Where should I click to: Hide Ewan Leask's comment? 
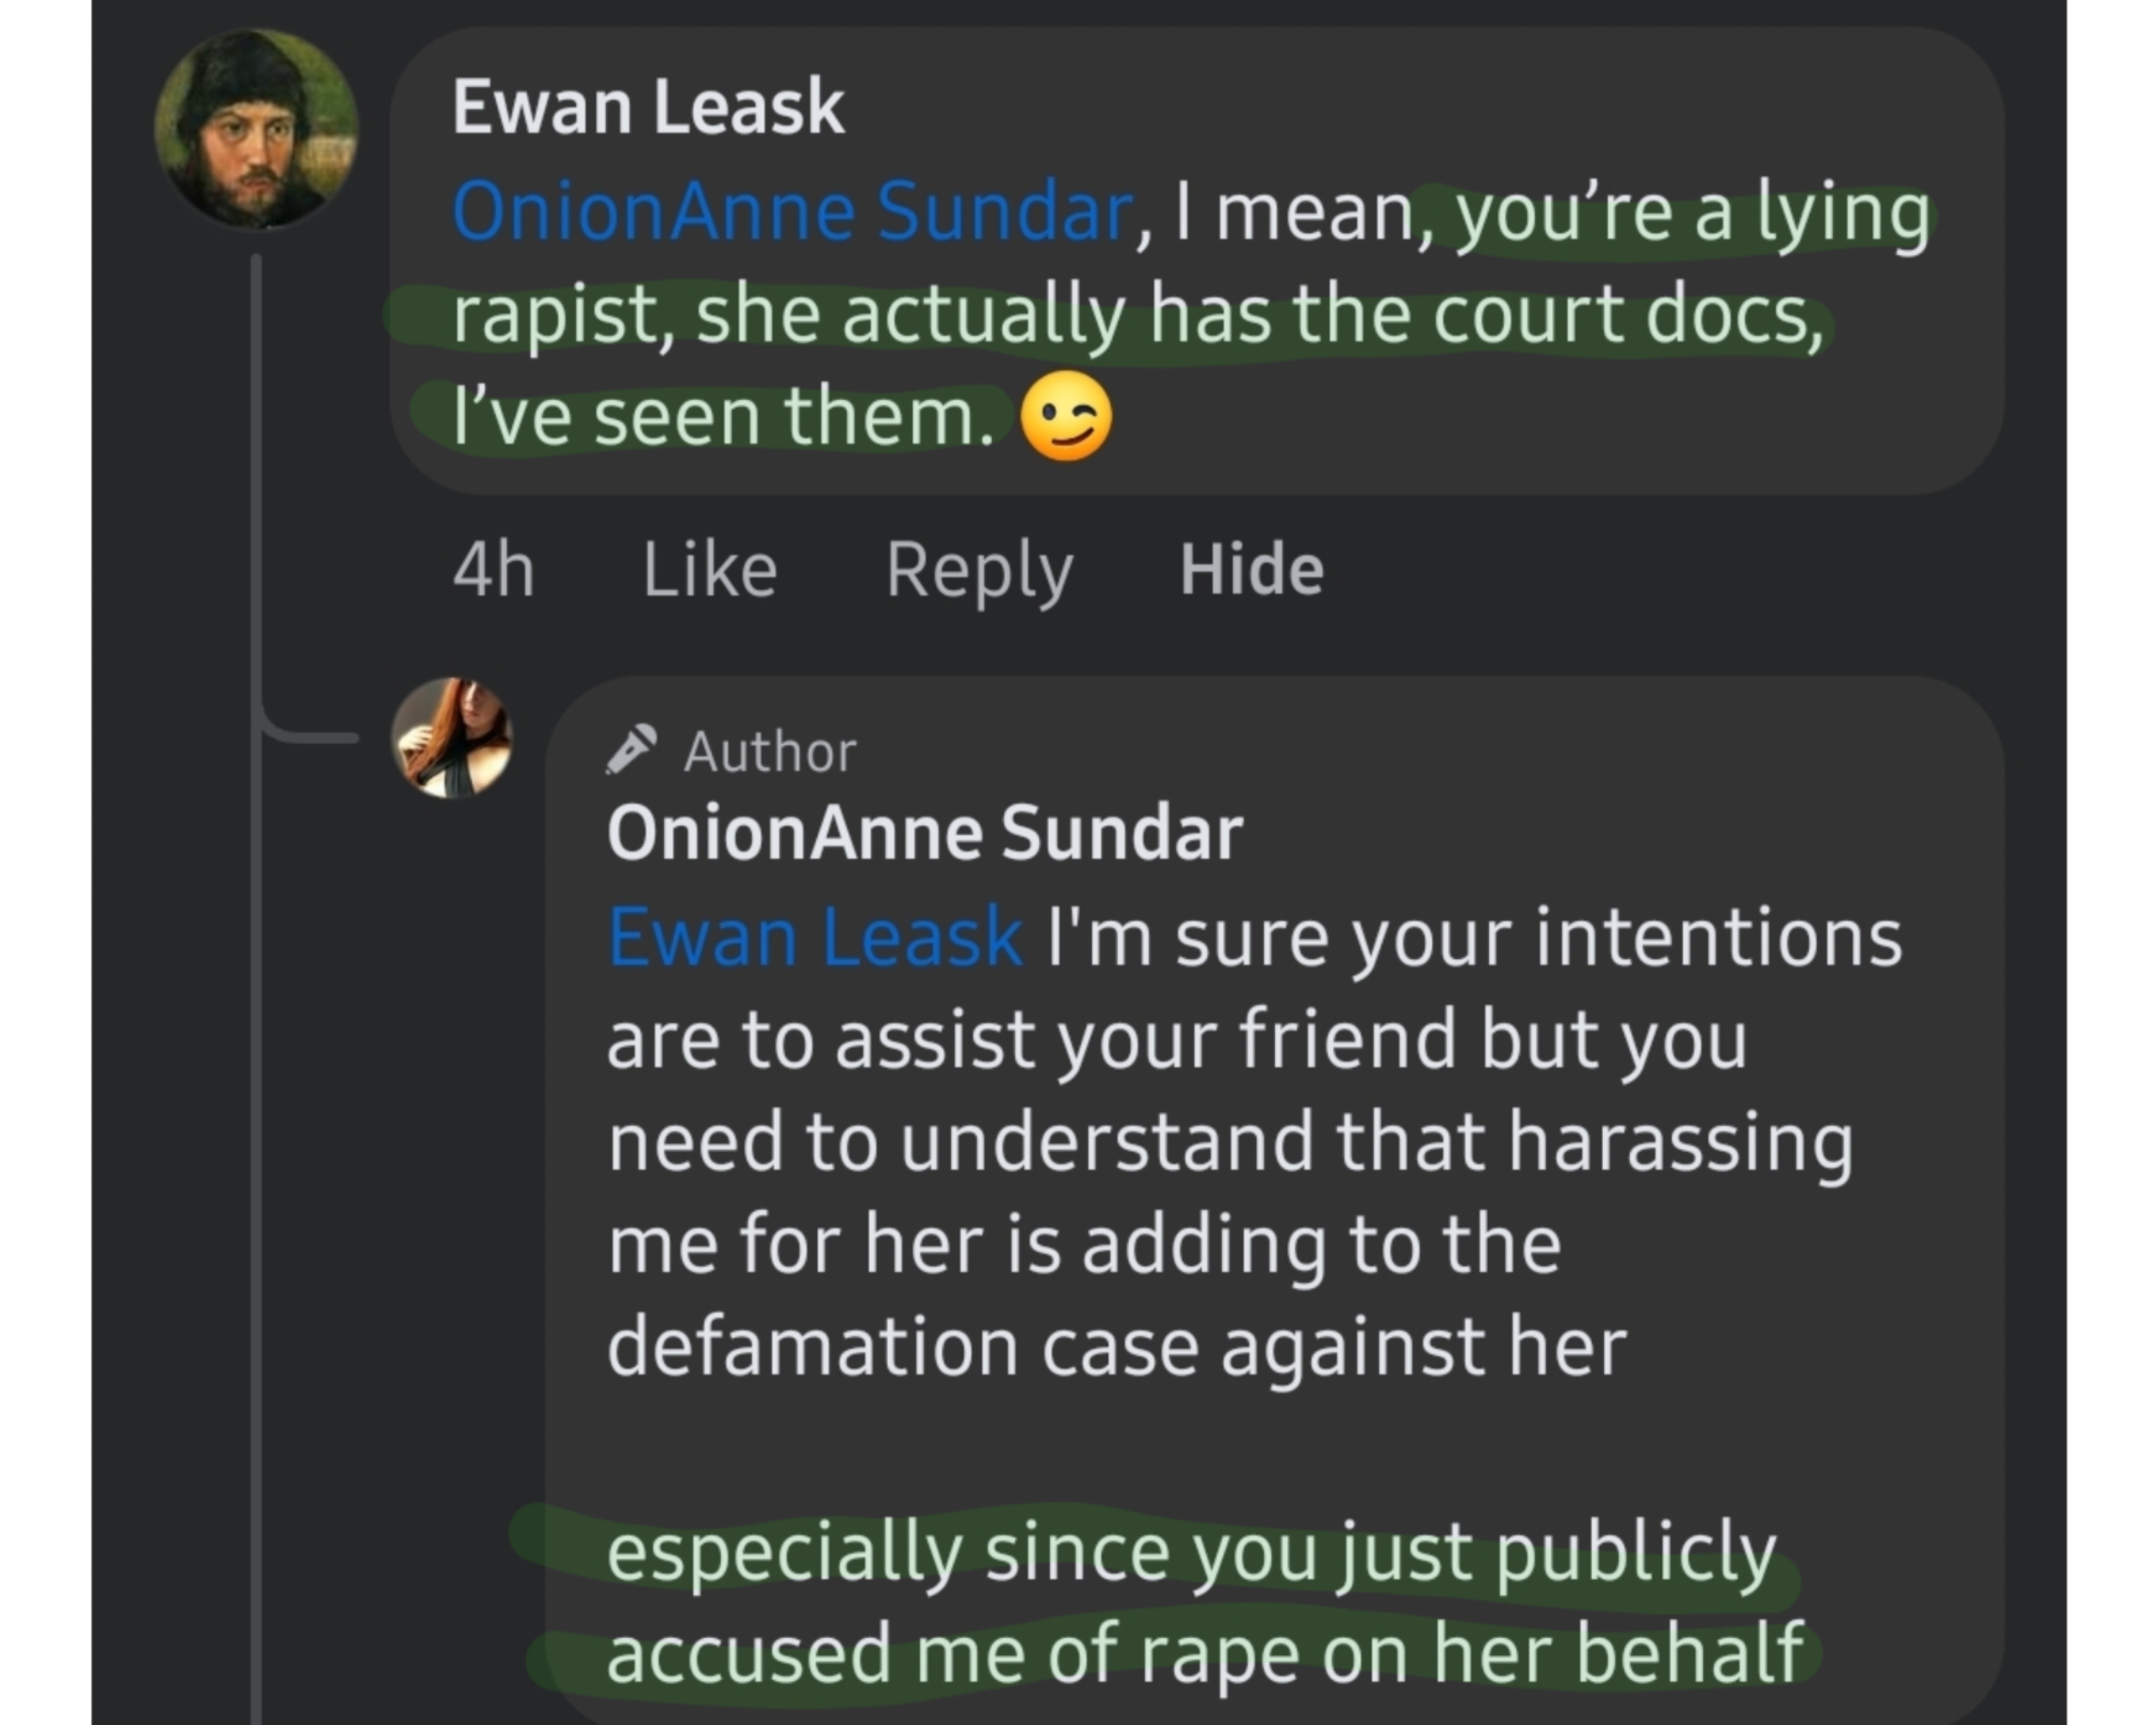pos(1251,570)
